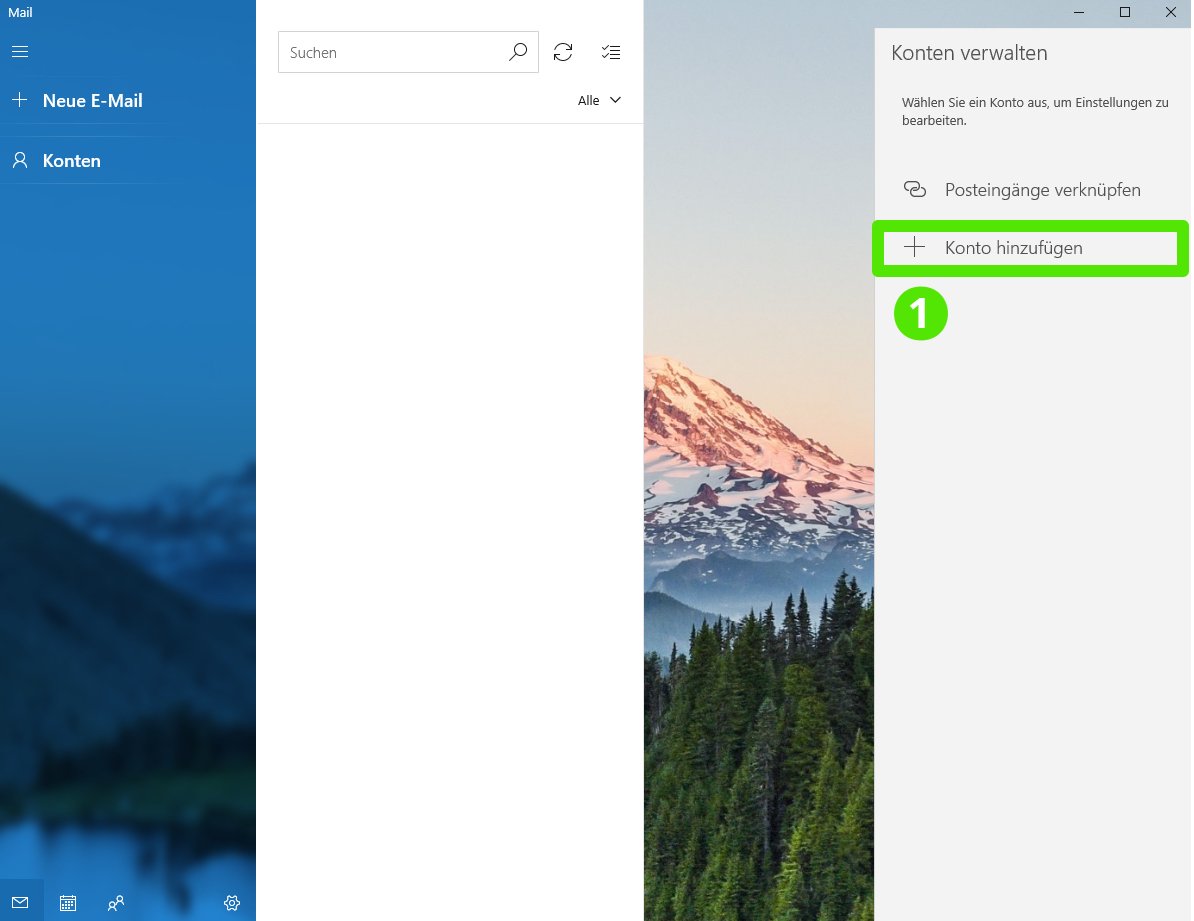Viewport: 1194px width, 921px height.
Task: Click the link icon for Posteingänge verknüpfen
Action: click(x=915, y=189)
